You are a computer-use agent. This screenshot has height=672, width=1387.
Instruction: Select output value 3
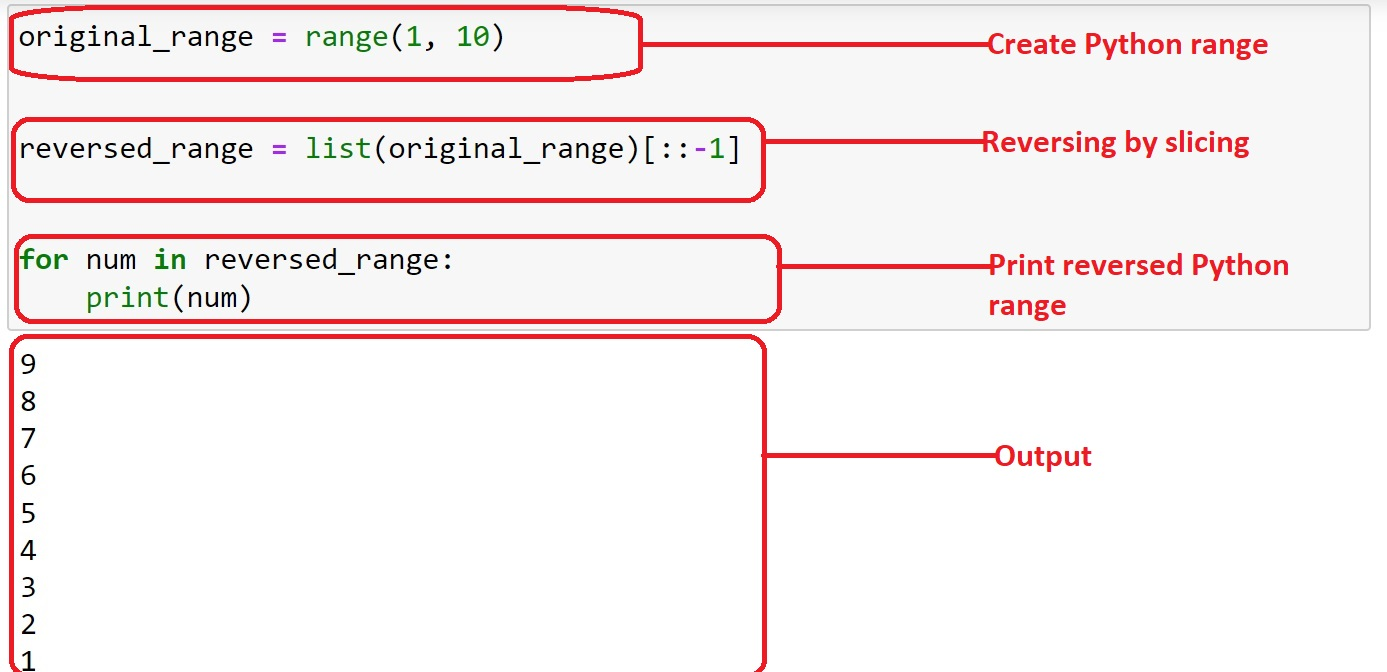(28, 588)
